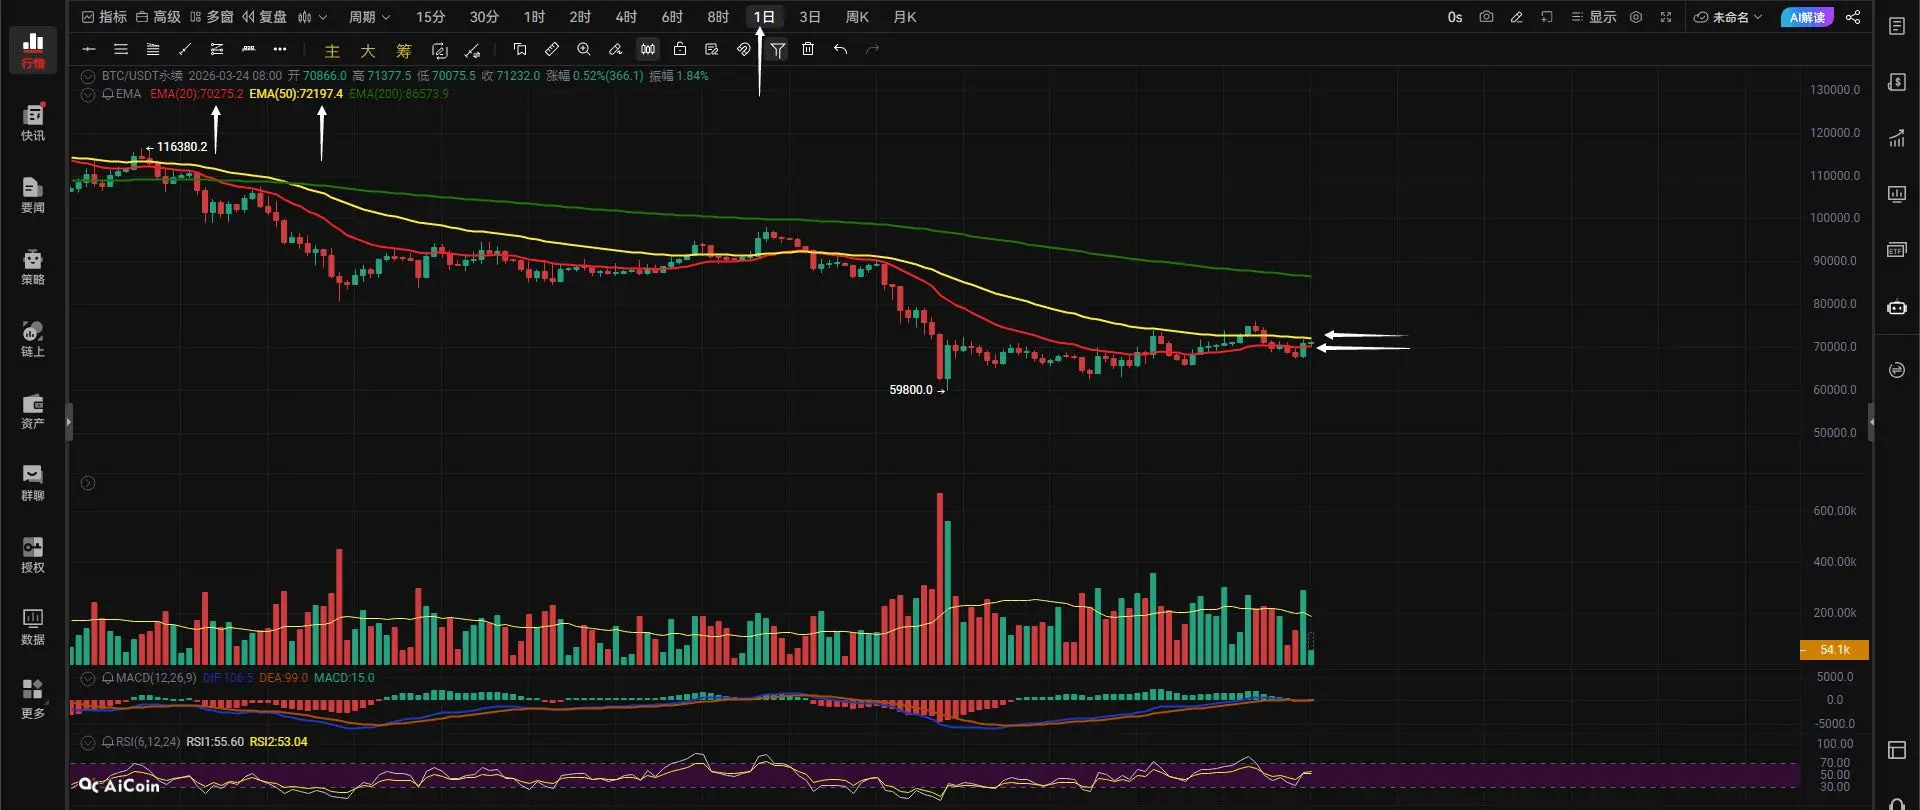The width and height of the screenshot is (1920, 810).
Task: Expand the chart type dropdown
Action: (x=312, y=17)
